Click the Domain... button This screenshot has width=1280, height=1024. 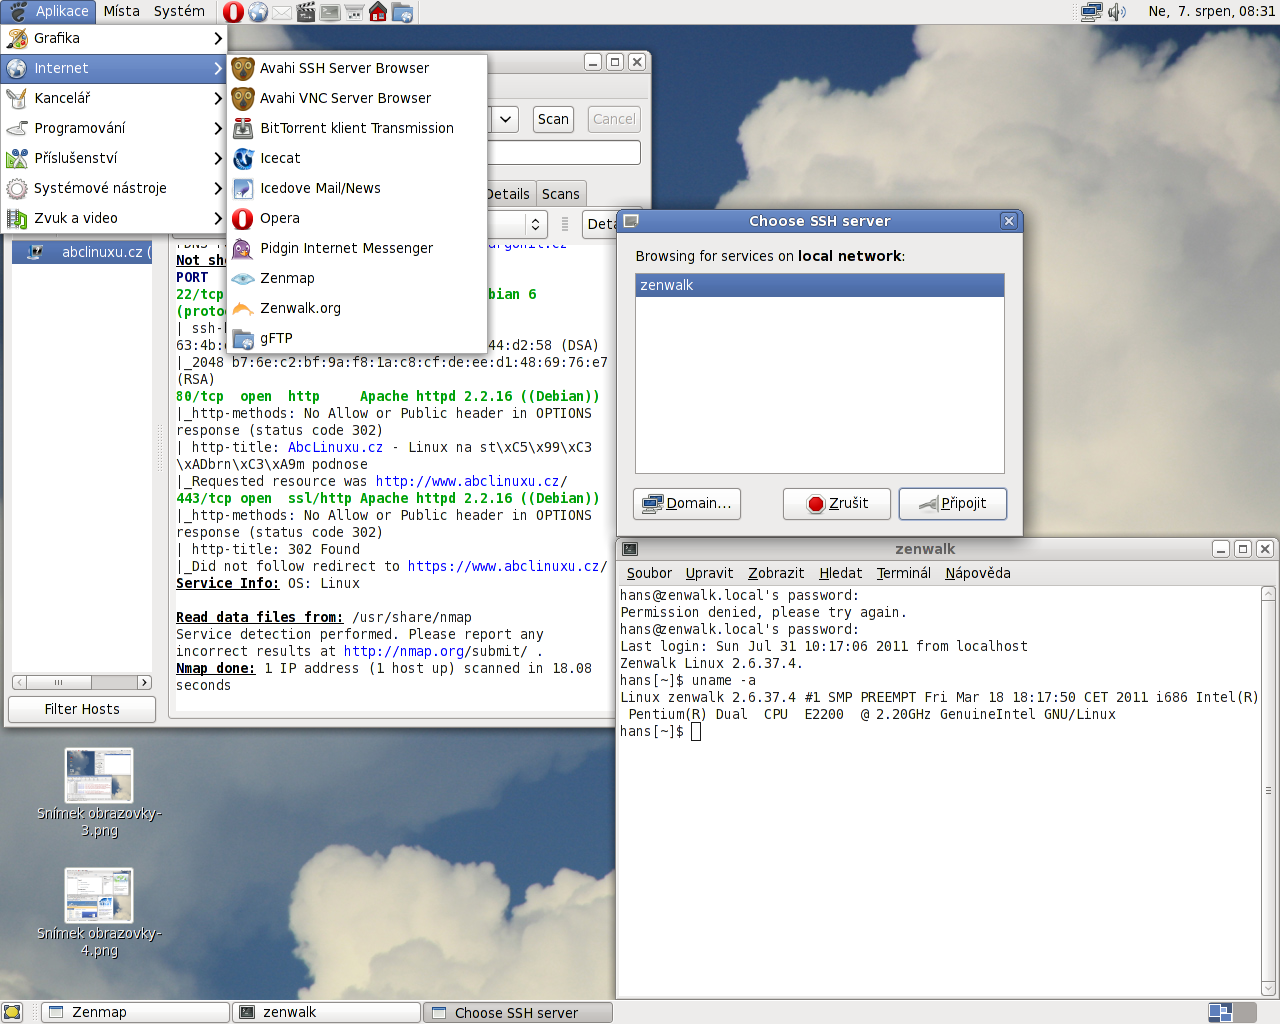pyautogui.click(x=687, y=503)
